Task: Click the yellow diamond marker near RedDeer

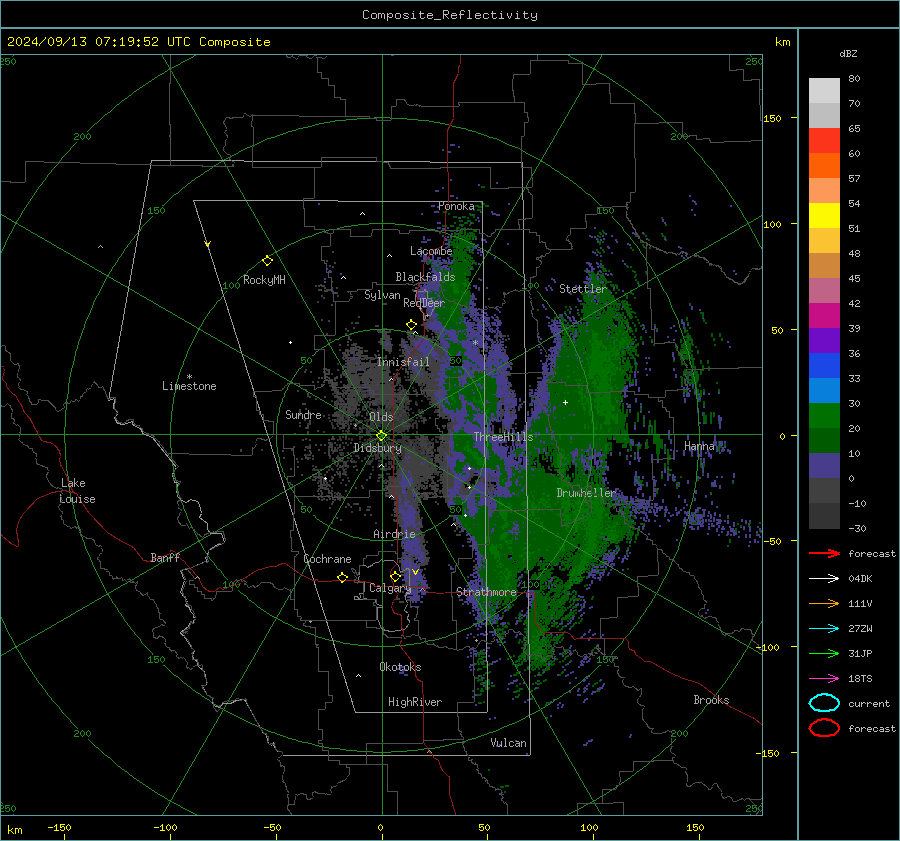Action: pyautogui.click(x=411, y=325)
